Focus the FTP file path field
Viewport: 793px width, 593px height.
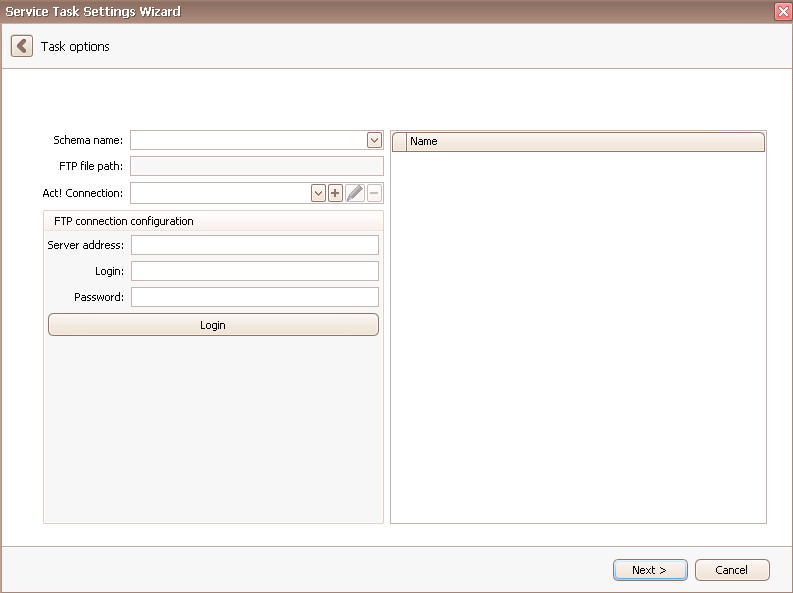click(x=257, y=166)
